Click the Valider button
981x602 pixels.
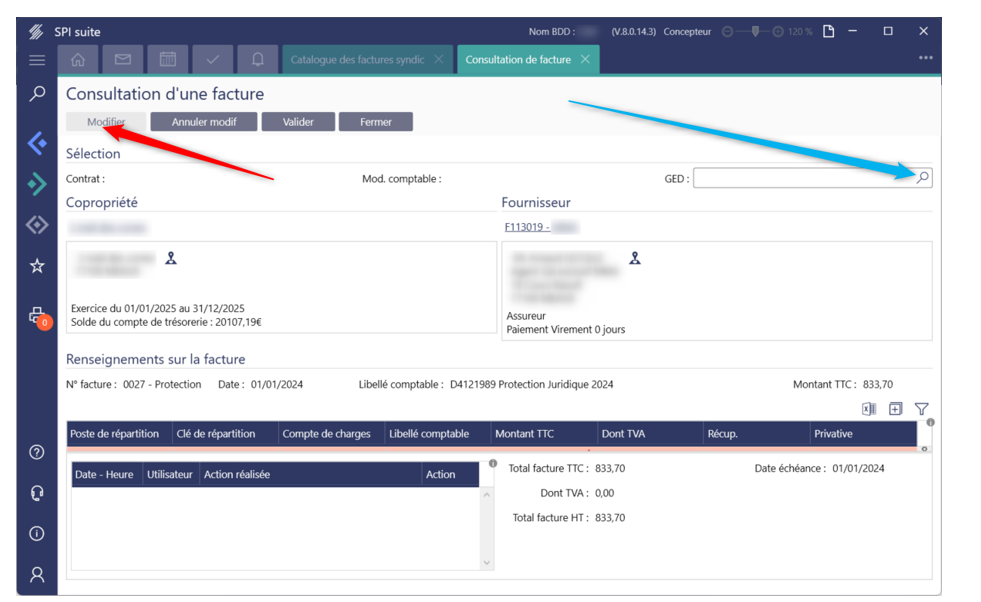(298, 122)
